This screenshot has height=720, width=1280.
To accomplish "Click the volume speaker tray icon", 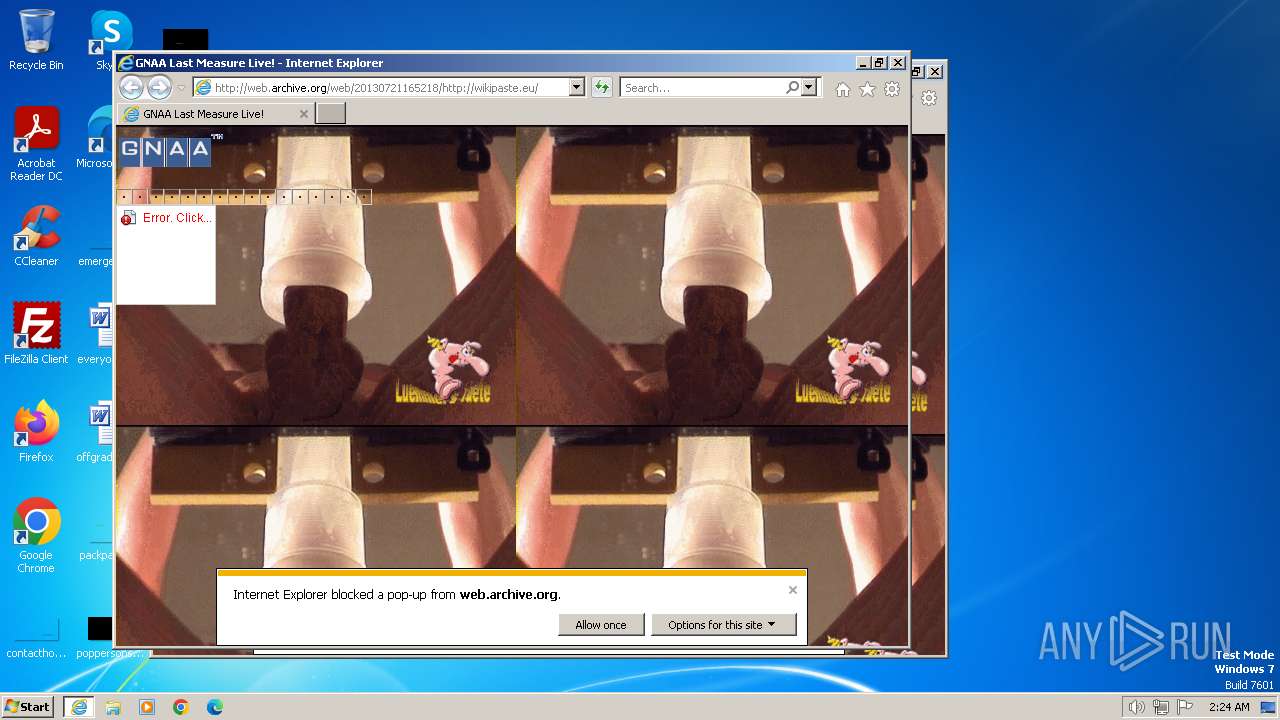I will pyautogui.click(x=1136, y=707).
